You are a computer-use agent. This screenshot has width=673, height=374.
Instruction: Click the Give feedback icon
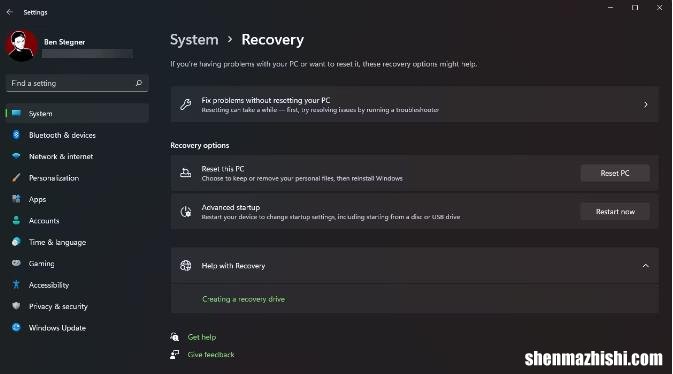pyautogui.click(x=174, y=354)
